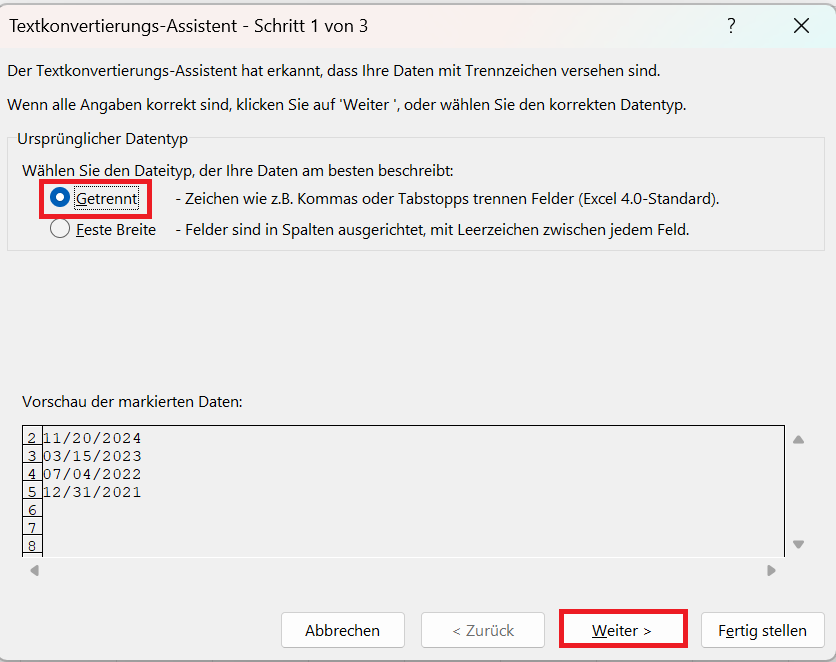The width and height of the screenshot is (836, 662).
Task: Click Fertig stellen to finish
Action: tap(762, 630)
